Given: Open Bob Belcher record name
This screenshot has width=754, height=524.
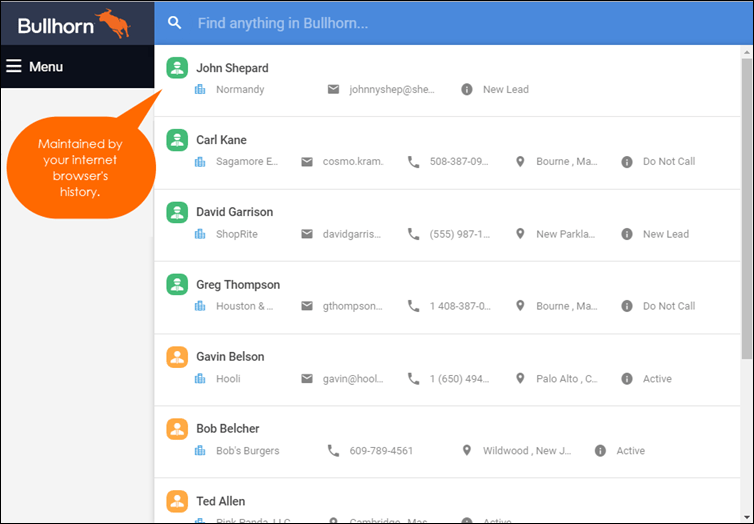Looking at the screenshot, I should 227,429.
